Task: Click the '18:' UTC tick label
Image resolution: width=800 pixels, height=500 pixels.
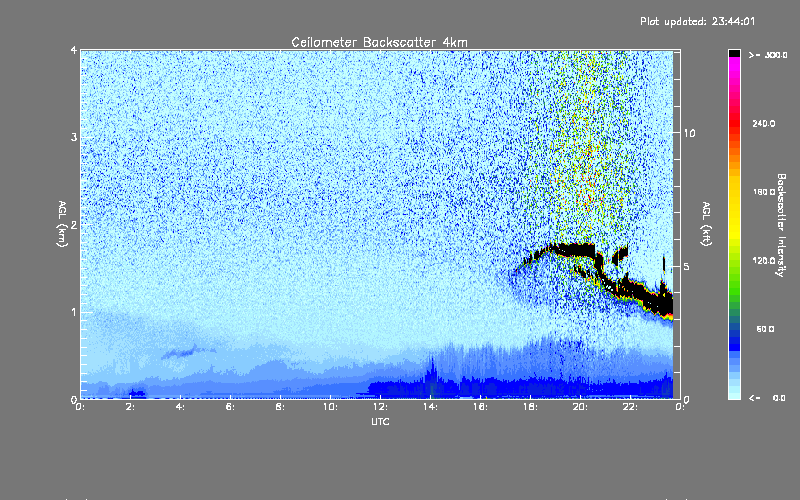Action: pyautogui.click(x=531, y=407)
